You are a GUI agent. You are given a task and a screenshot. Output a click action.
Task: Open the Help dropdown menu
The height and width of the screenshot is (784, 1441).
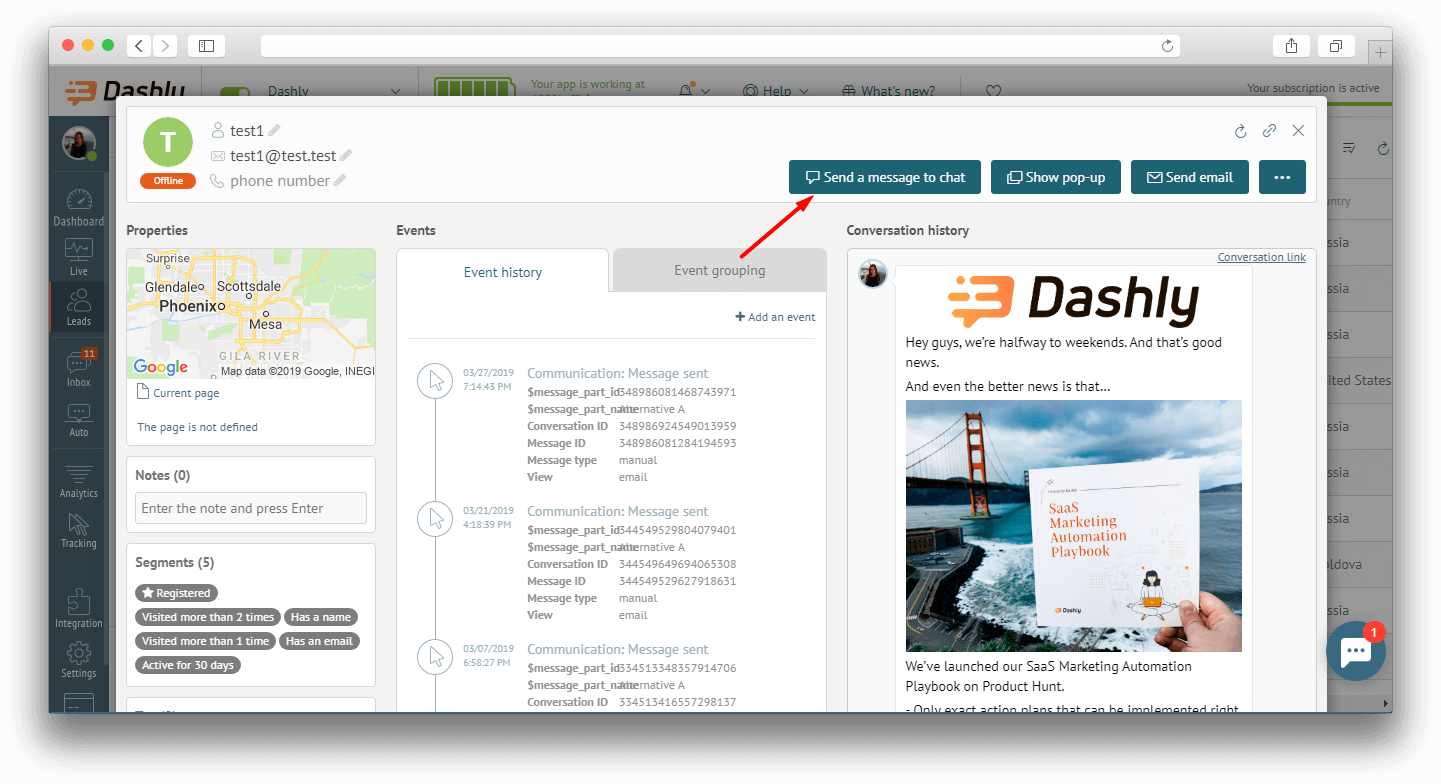click(776, 91)
